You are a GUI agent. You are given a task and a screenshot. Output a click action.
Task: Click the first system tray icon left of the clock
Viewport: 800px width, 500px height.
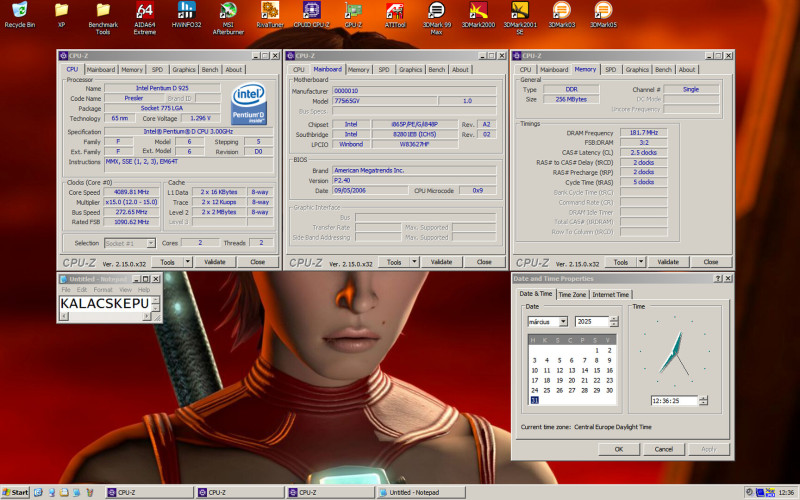tap(749, 492)
